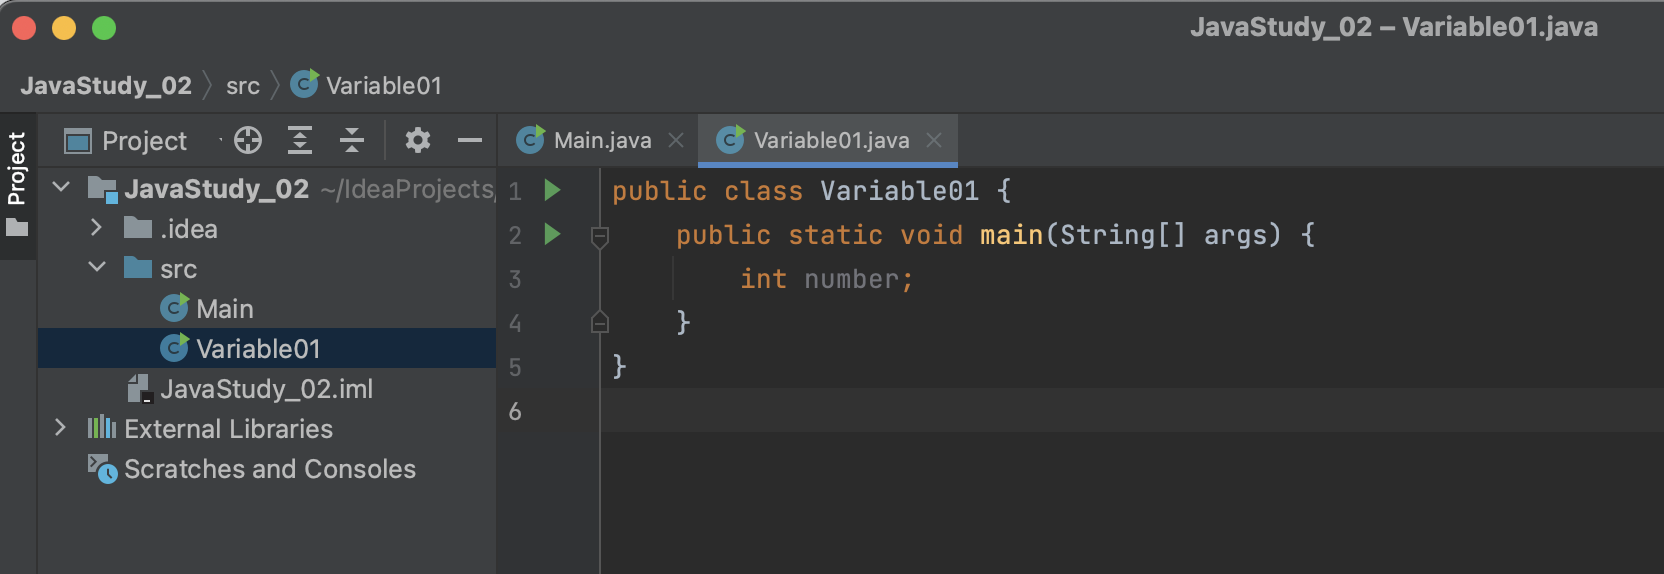This screenshot has height=574, width=1664.
Task: Click the yellow macOS minimize button
Action: [x=64, y=28]
